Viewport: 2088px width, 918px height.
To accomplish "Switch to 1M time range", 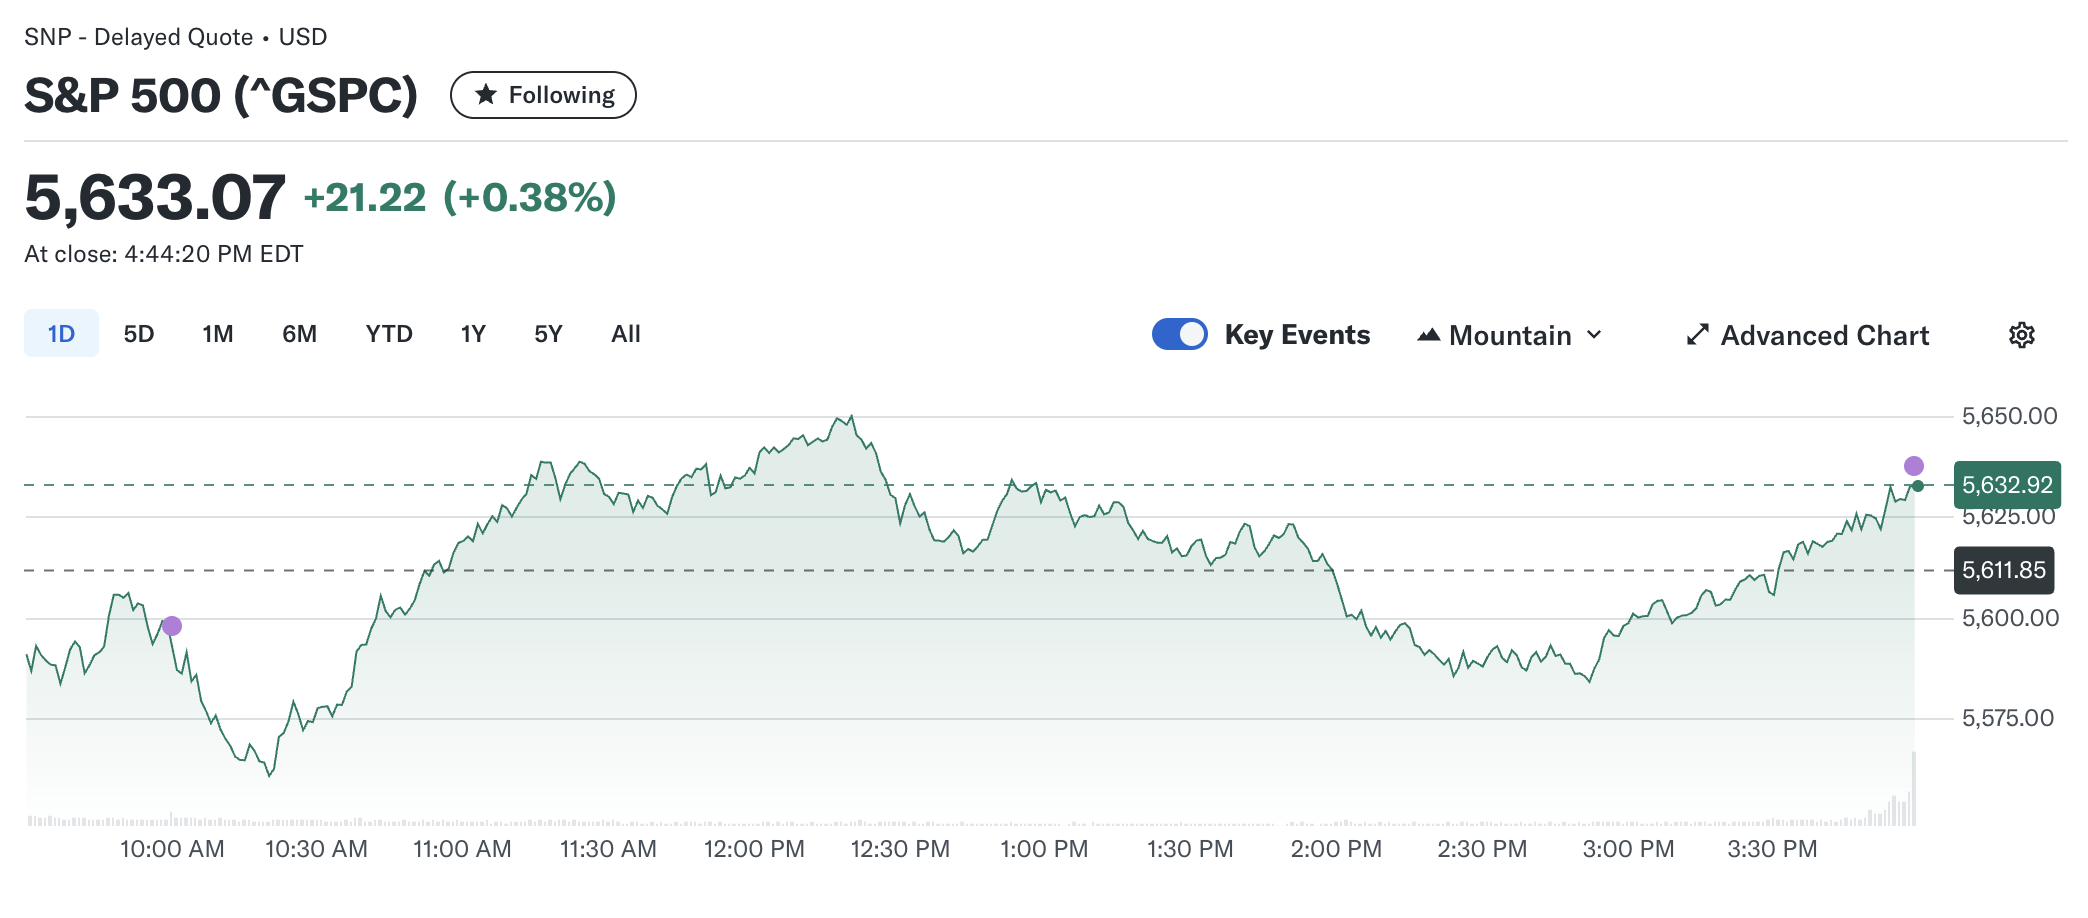I will click(x=218, y=333).
